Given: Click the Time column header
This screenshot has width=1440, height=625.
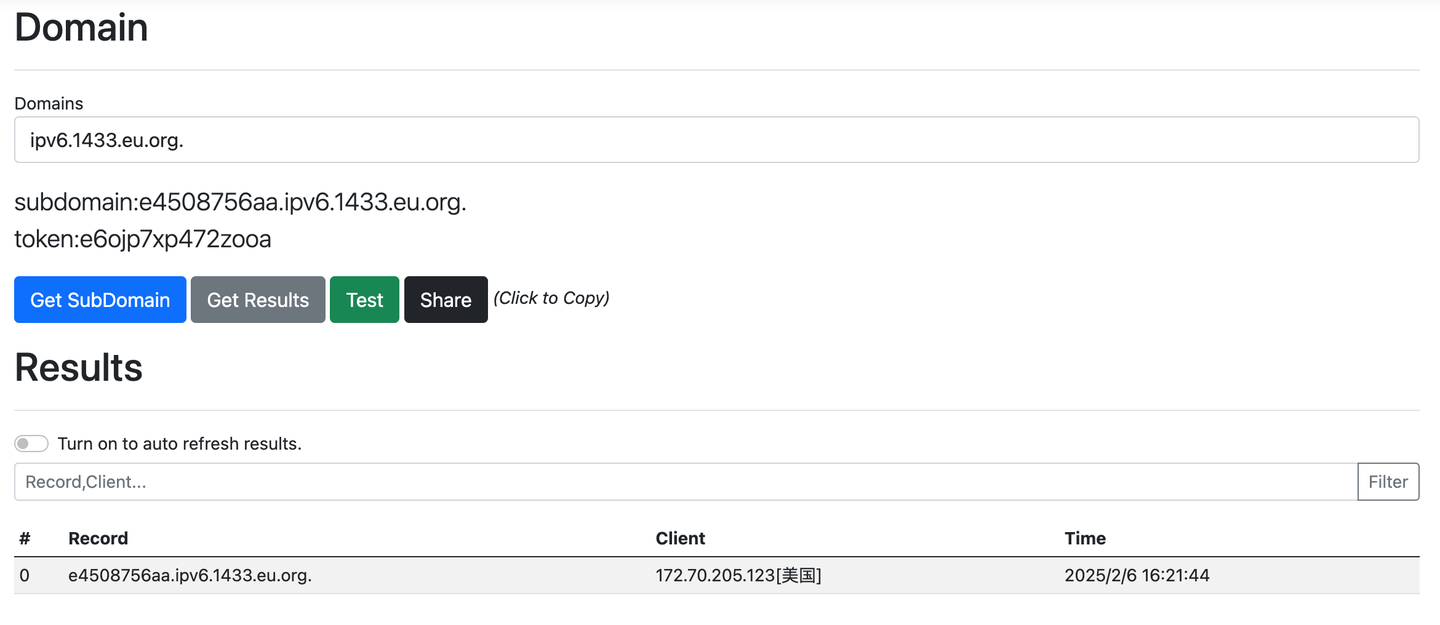Looking at the screenshot, I should pos(1085,538).
